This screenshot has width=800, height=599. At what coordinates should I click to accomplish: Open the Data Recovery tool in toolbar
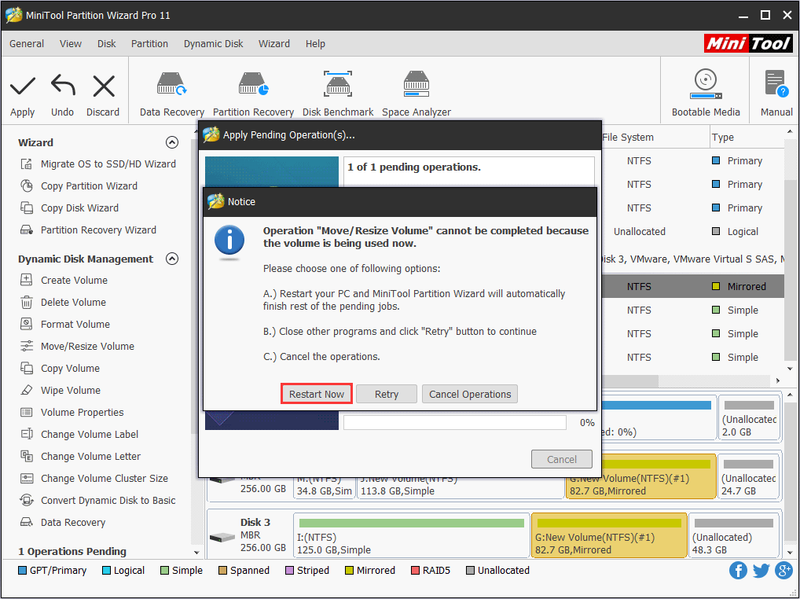click(x=171, y=94)
